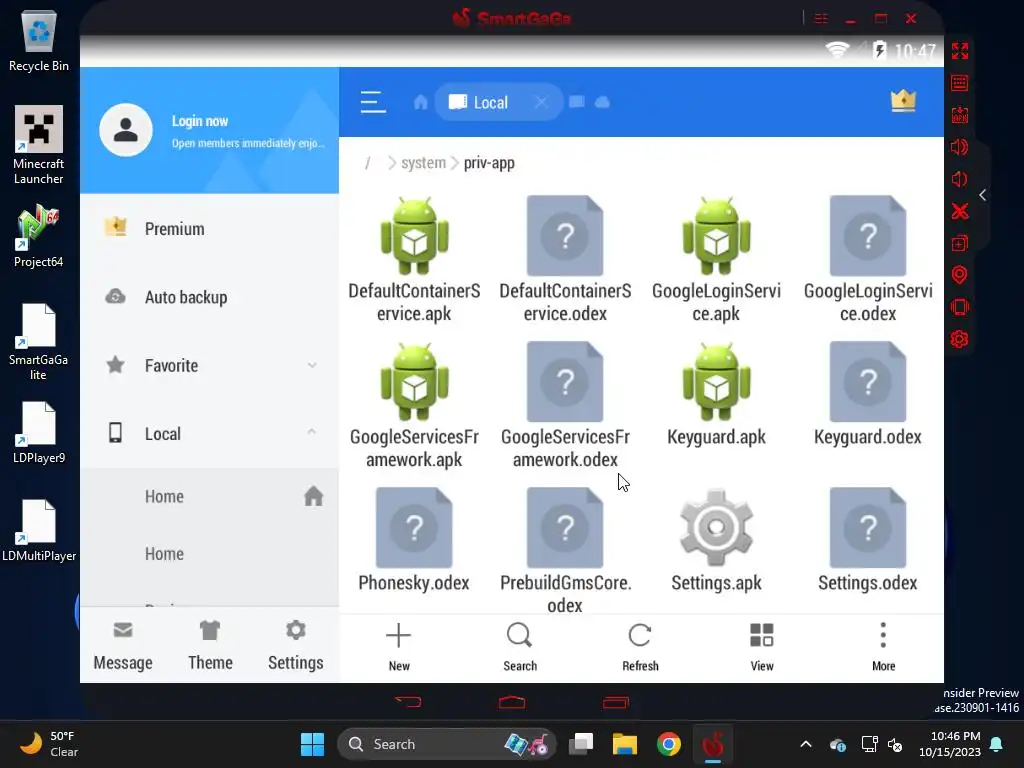
Task: Increase volume in SmartGaGa side toolbar
Action: tap(959, 147)
